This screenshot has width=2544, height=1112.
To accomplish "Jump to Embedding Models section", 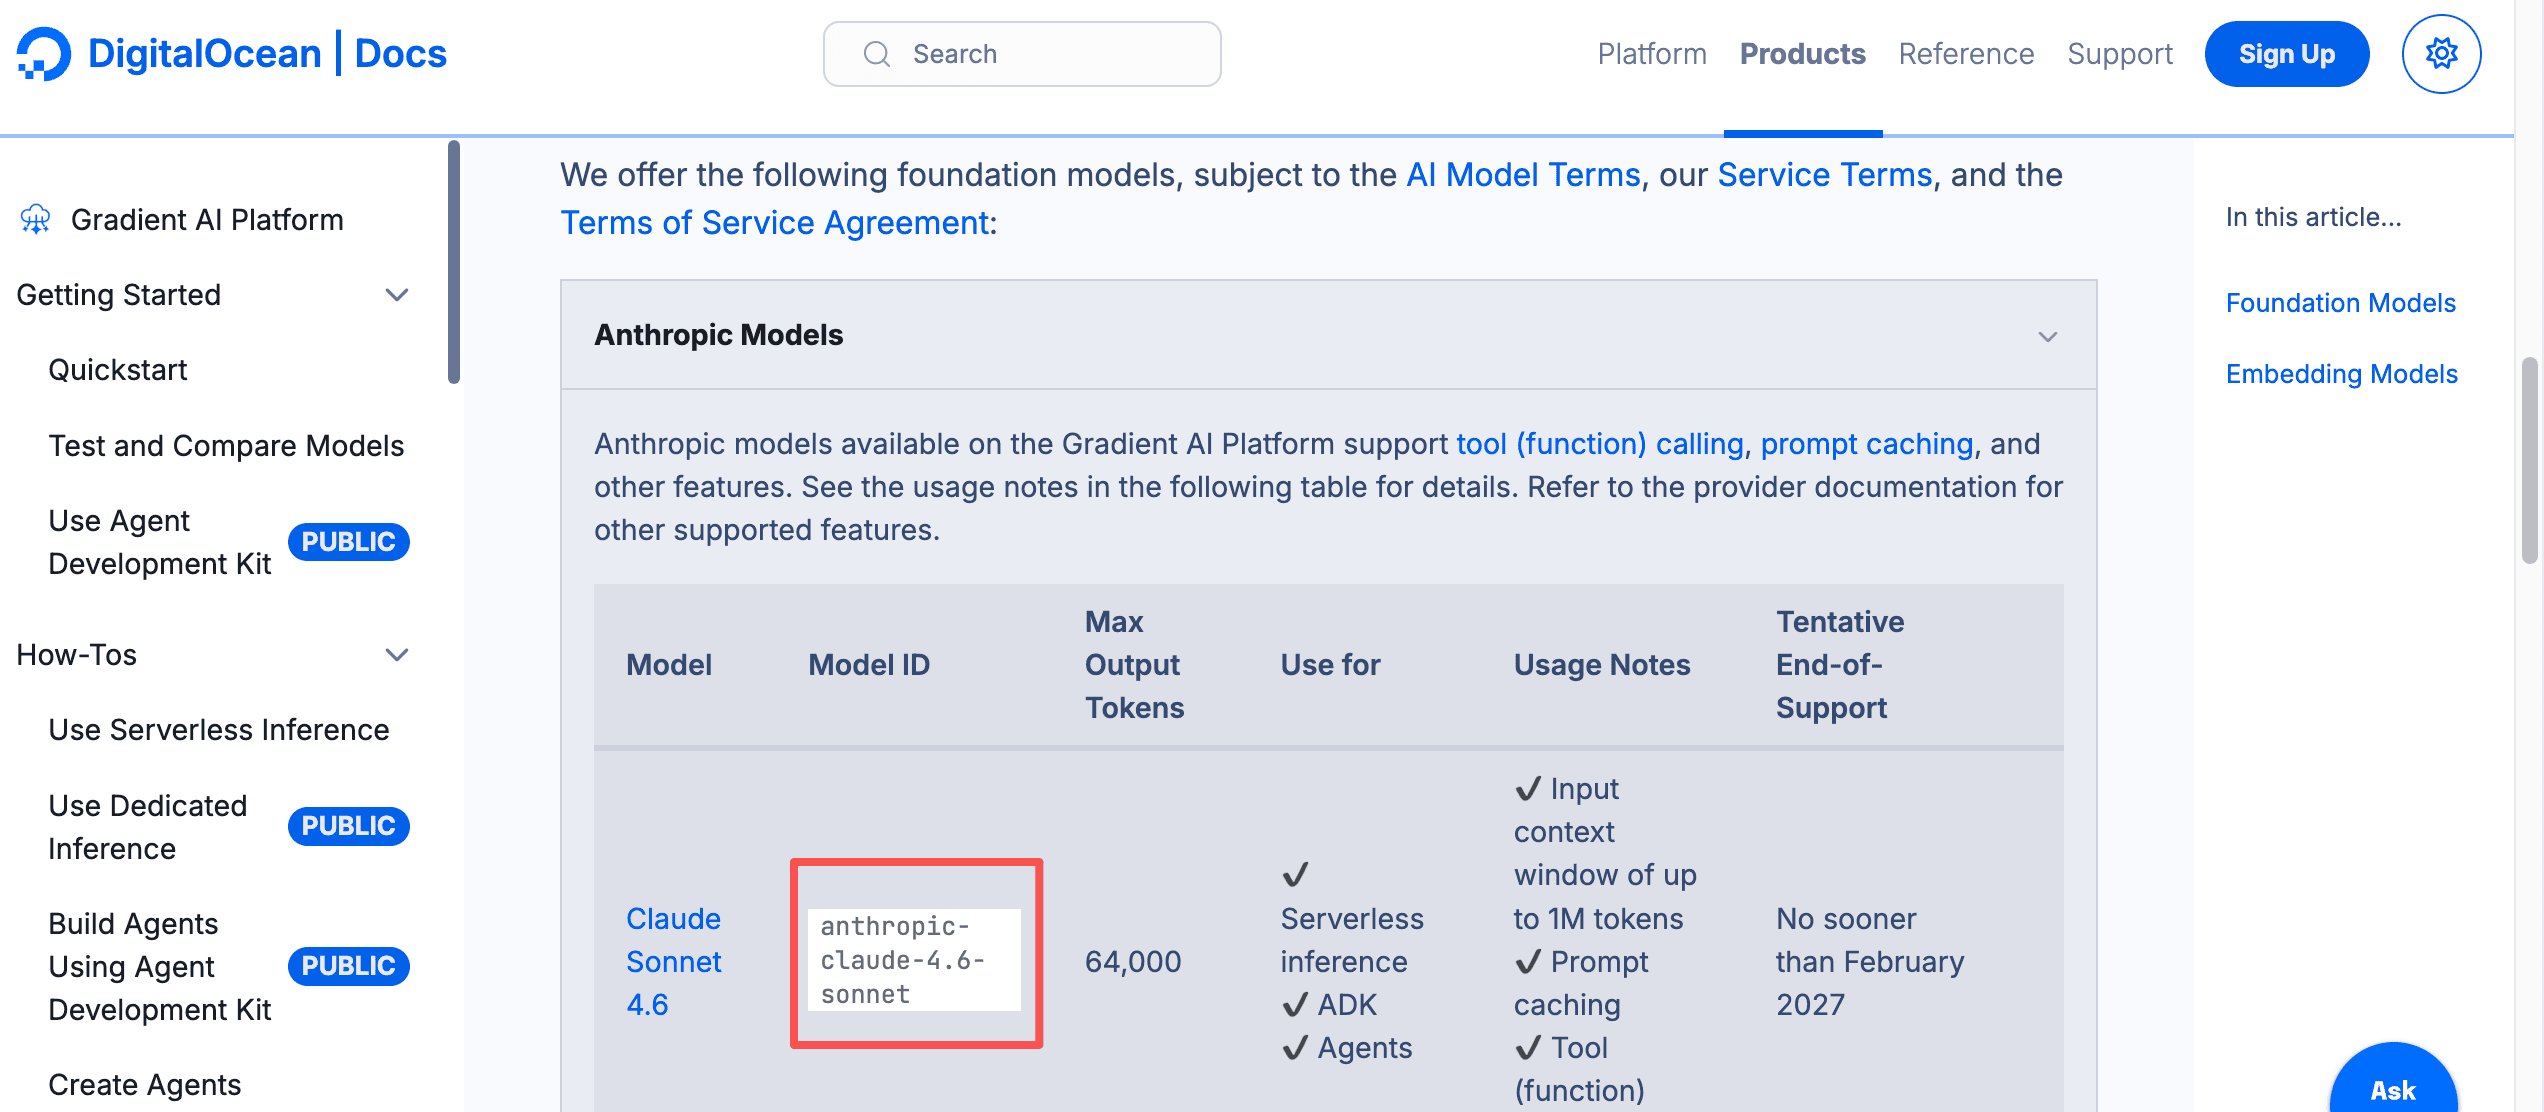I will point(2341,374).
